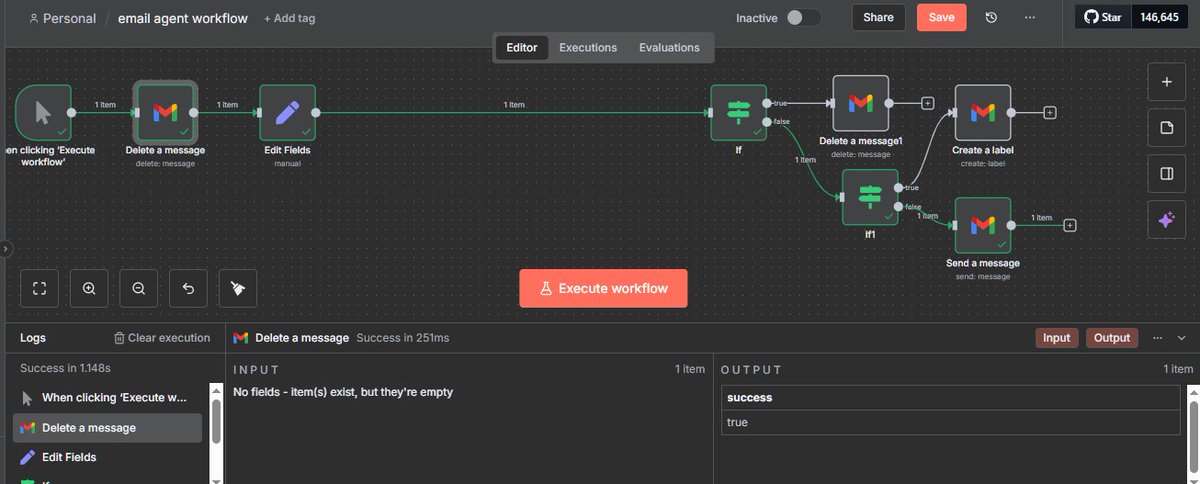This screenshot has height=484, width=1200.
Task: Open the AI assistant sparkle button
Action: [1166, 221]
